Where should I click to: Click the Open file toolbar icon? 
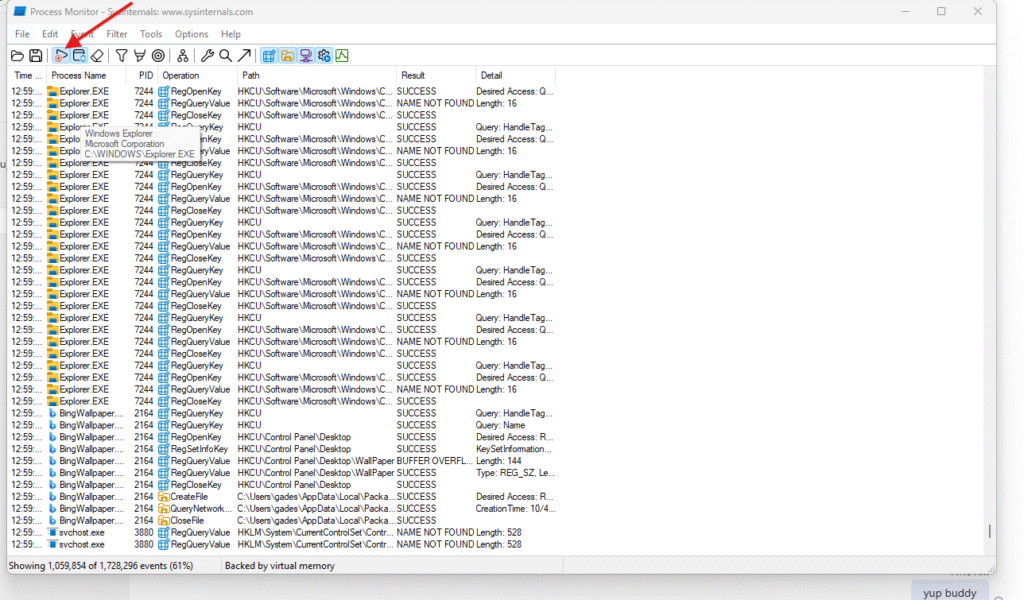17,56
